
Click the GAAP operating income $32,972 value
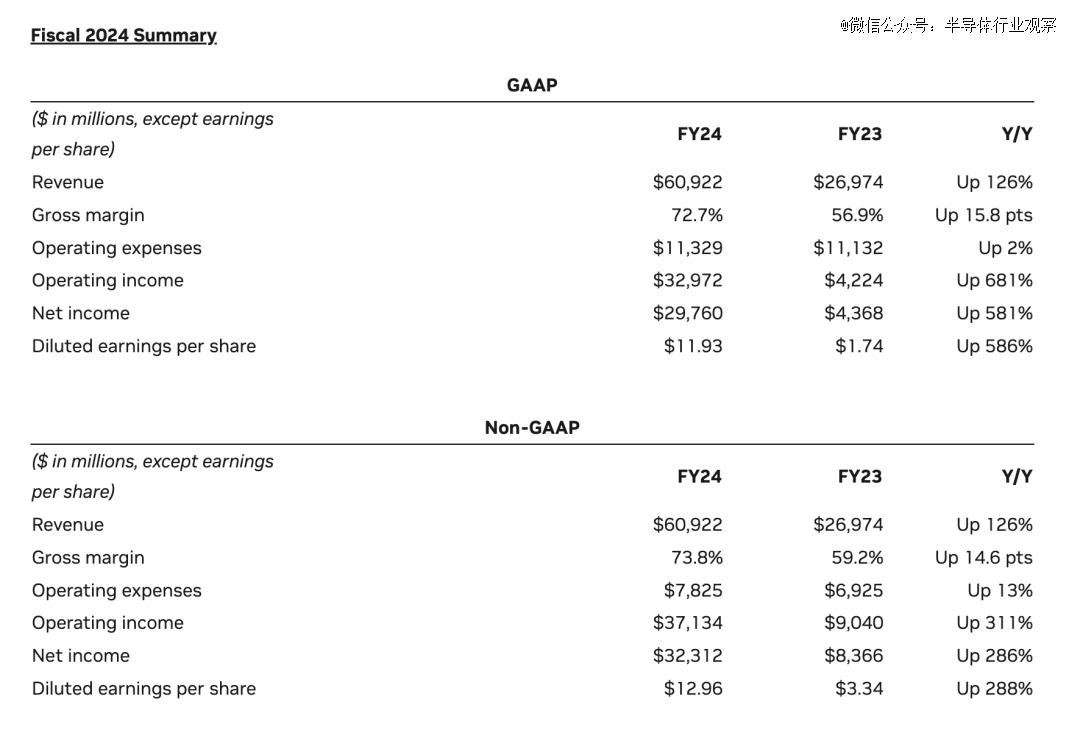coord(687,280)
